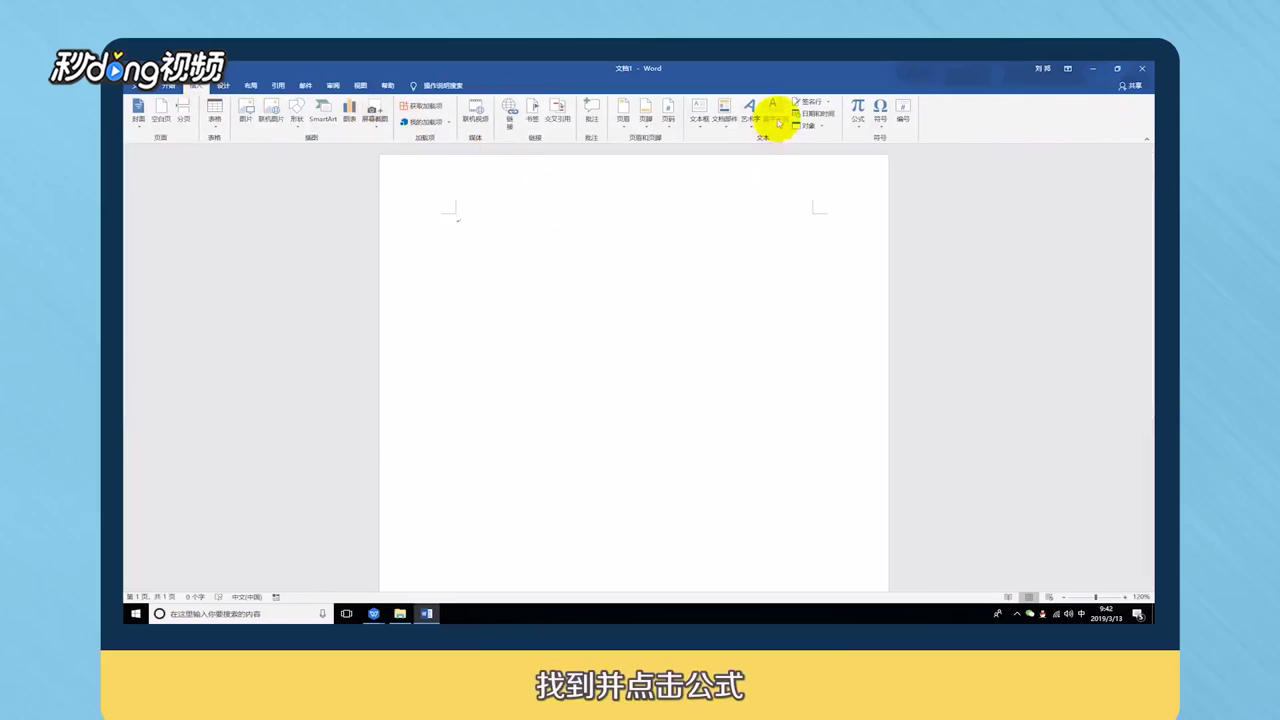Adjust the zoom slider

tap(1095, 597)
